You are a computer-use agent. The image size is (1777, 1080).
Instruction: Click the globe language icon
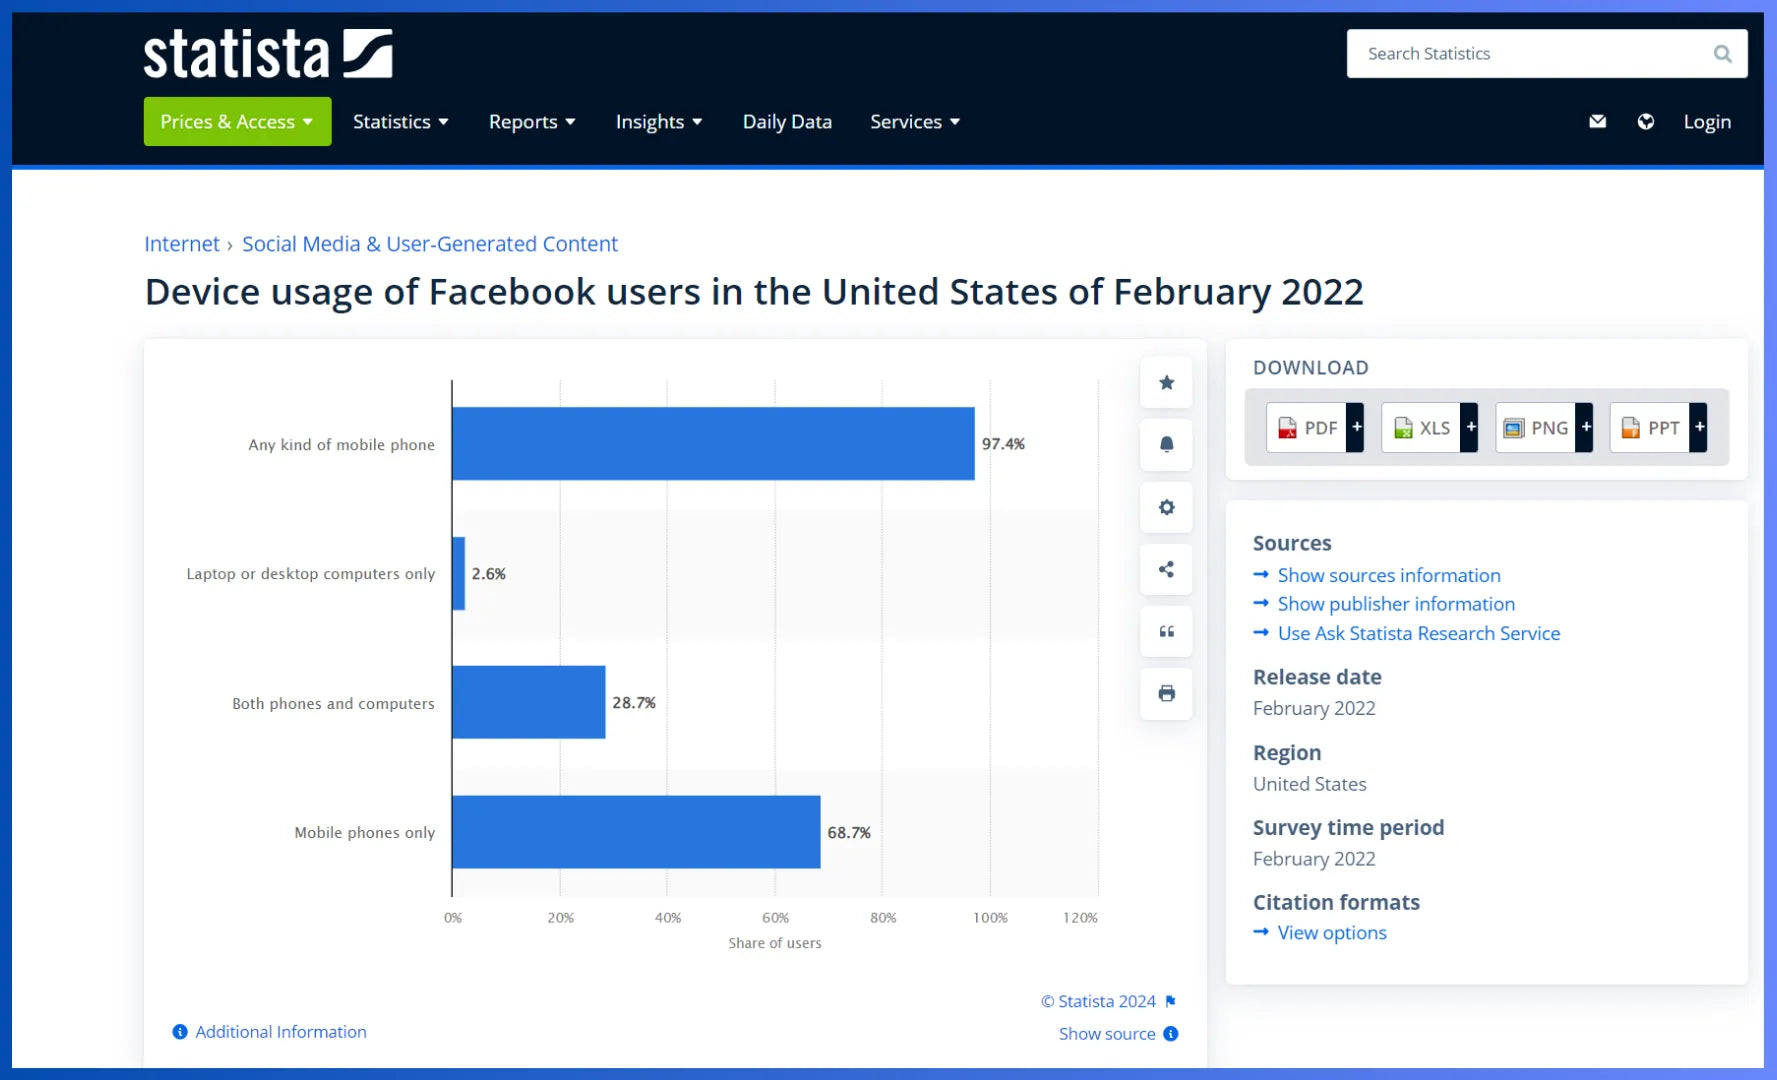[x=1645, y=122]
